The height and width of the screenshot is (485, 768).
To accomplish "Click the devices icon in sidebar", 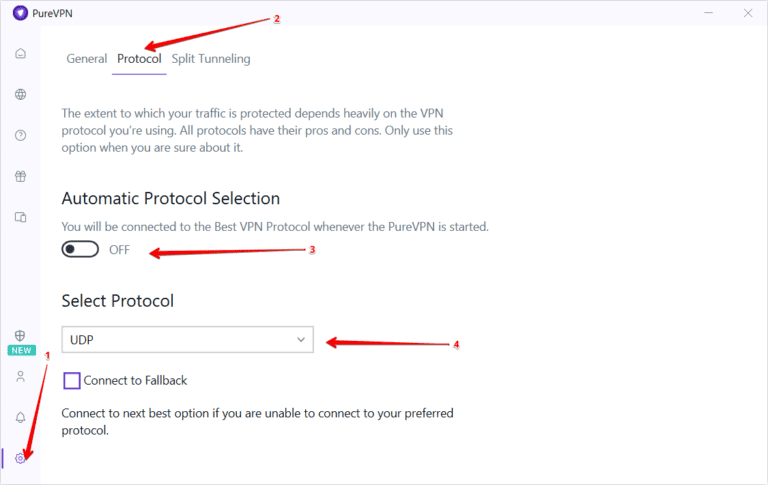I will (20, 217).
